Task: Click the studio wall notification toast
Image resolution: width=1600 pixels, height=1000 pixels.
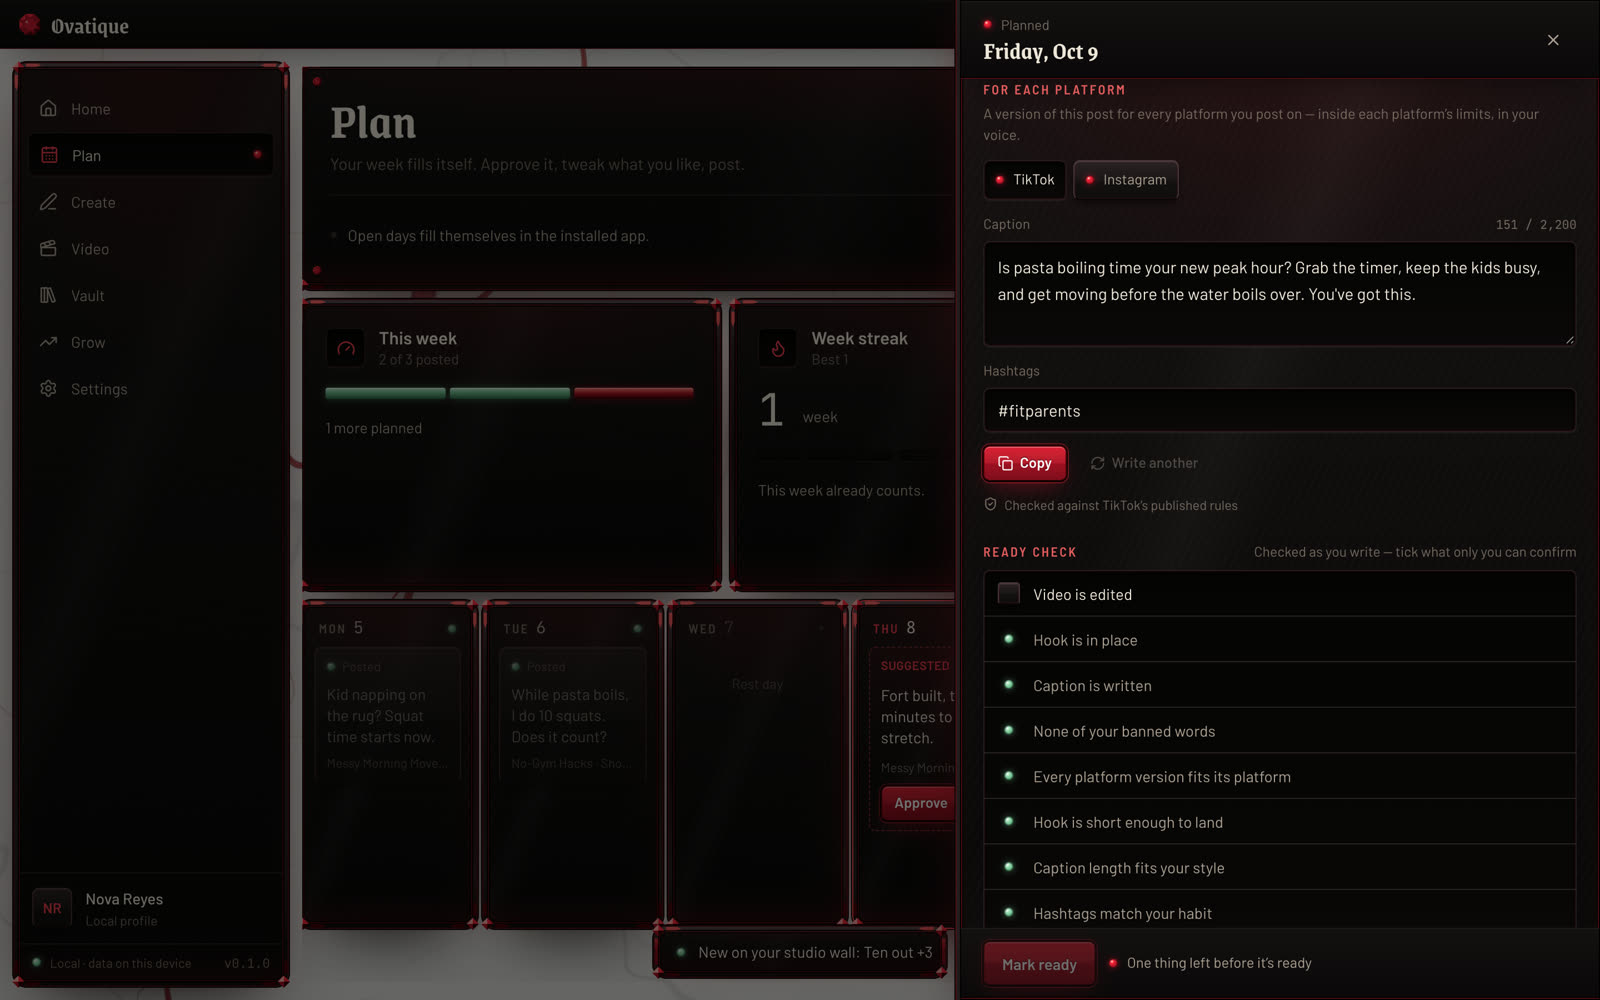Action: pos(801,953)
